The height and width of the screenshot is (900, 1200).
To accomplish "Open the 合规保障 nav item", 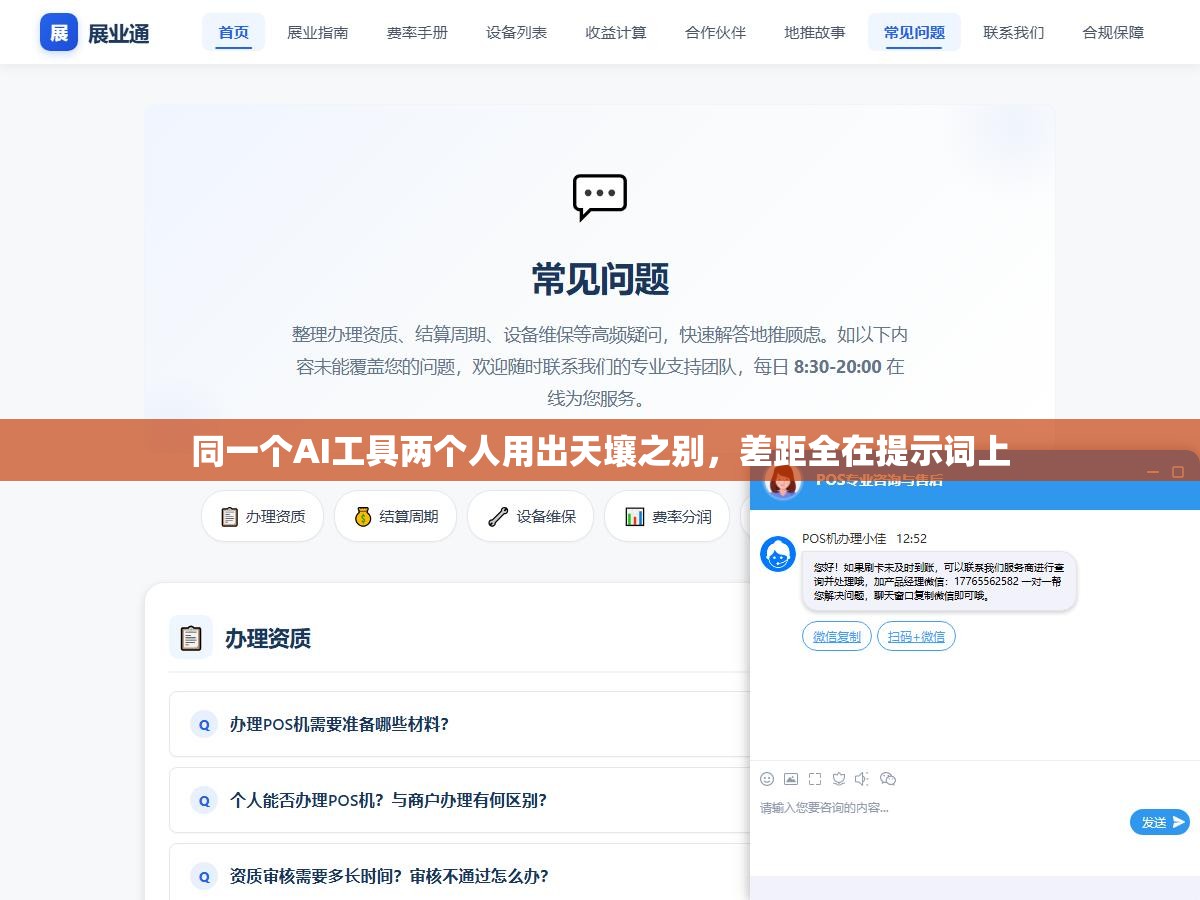I will tap(1113, 32).
